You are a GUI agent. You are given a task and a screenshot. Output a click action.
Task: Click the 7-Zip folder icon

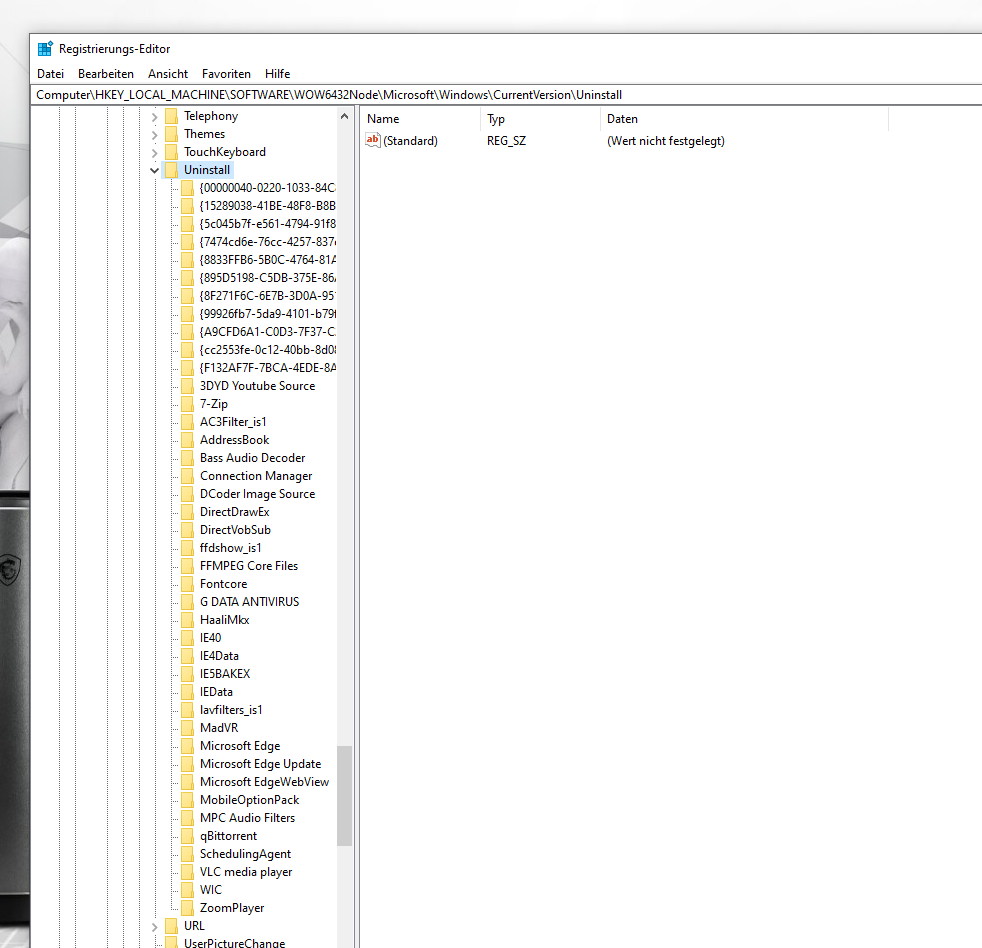click(x=187, y=404)
